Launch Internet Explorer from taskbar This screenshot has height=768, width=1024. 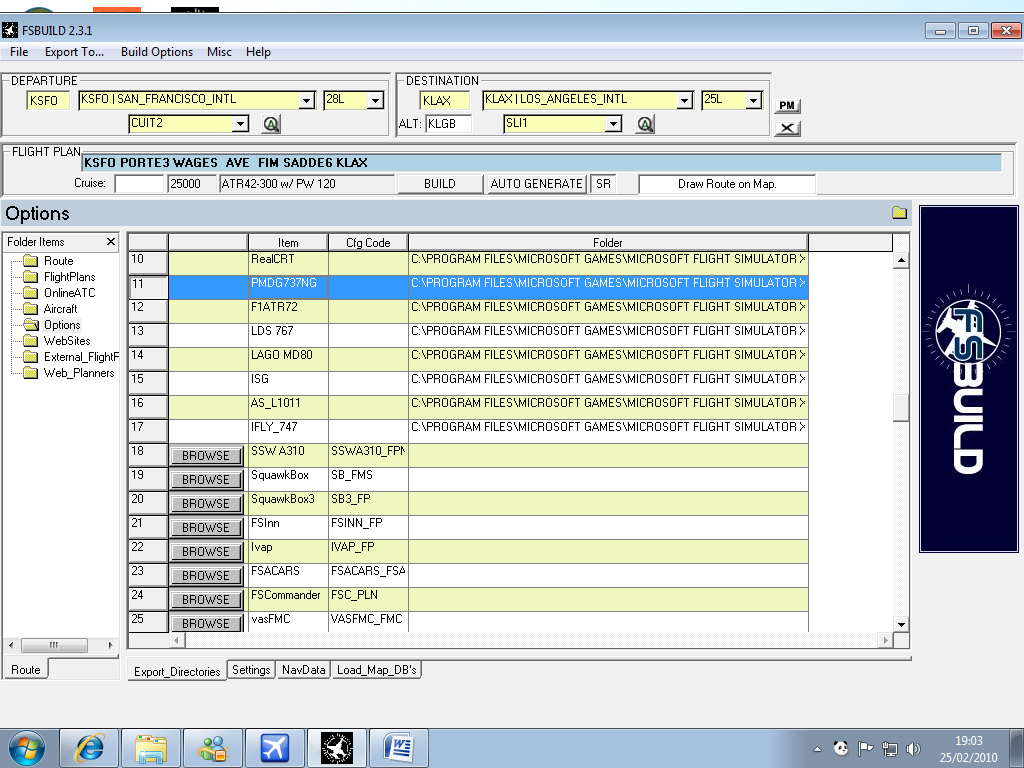(x=89, y=748)
